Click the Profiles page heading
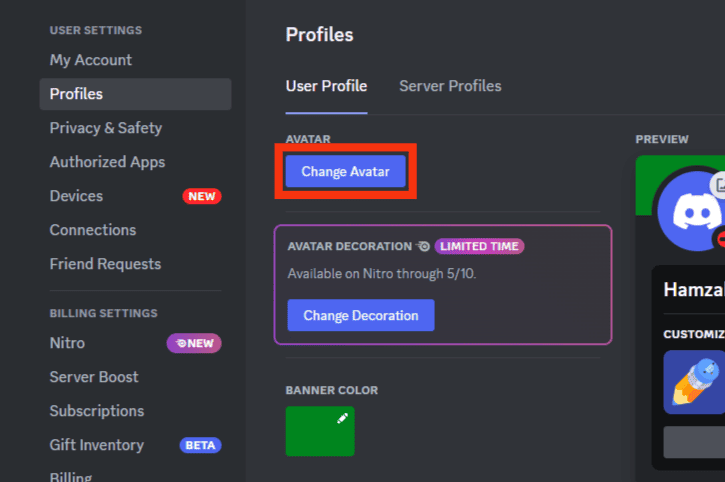This screenshot has height=482, width=725. click(x=319, y=35)
